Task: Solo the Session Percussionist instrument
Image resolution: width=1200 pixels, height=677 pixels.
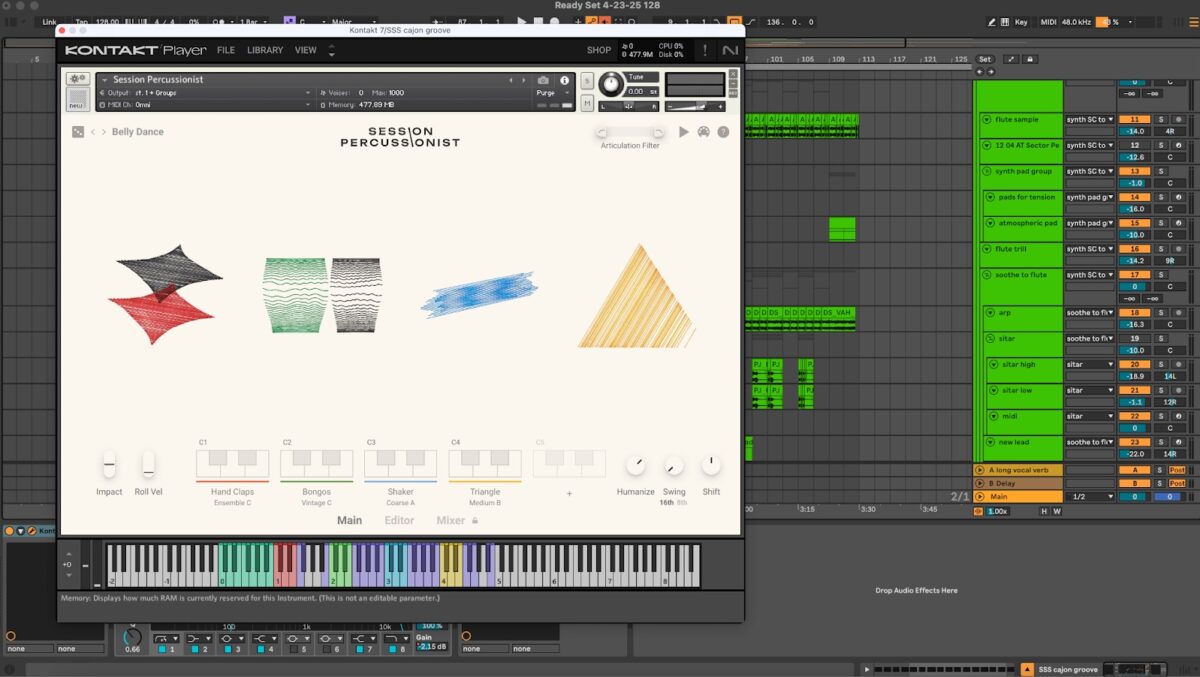Action: tap(587, 80)
